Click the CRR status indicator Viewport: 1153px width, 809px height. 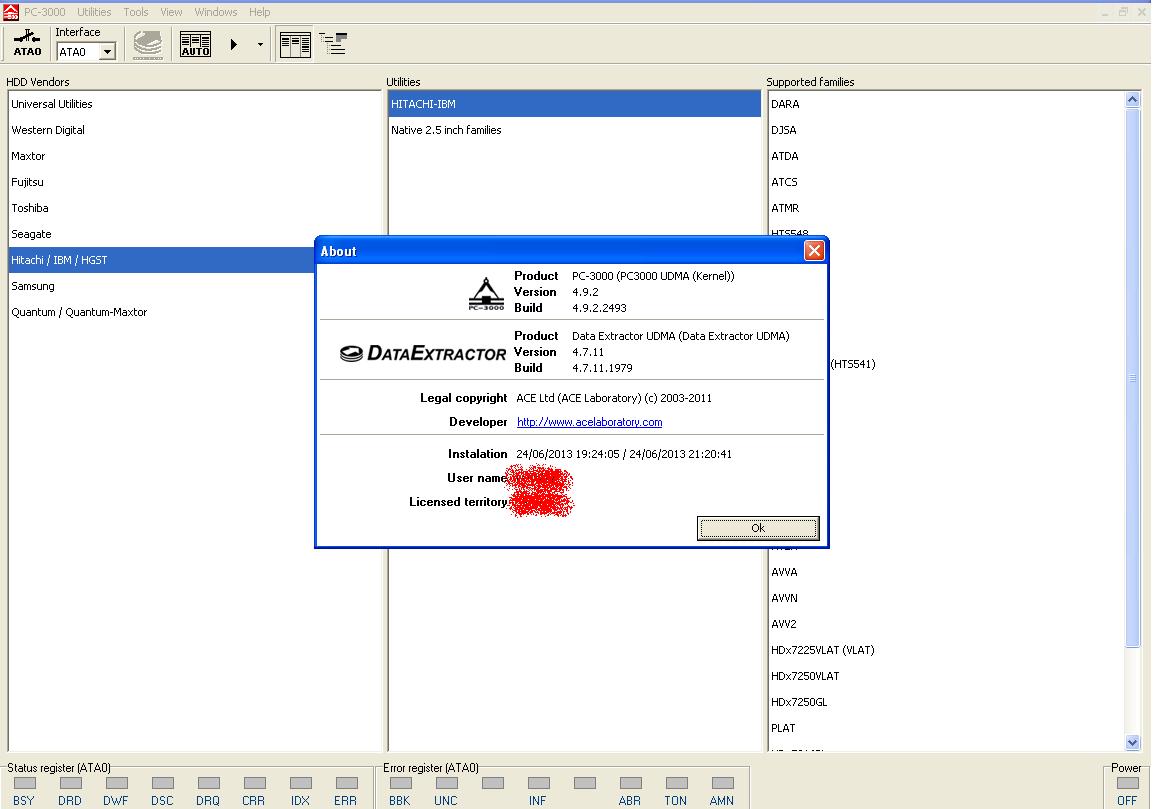click(254, 783)
